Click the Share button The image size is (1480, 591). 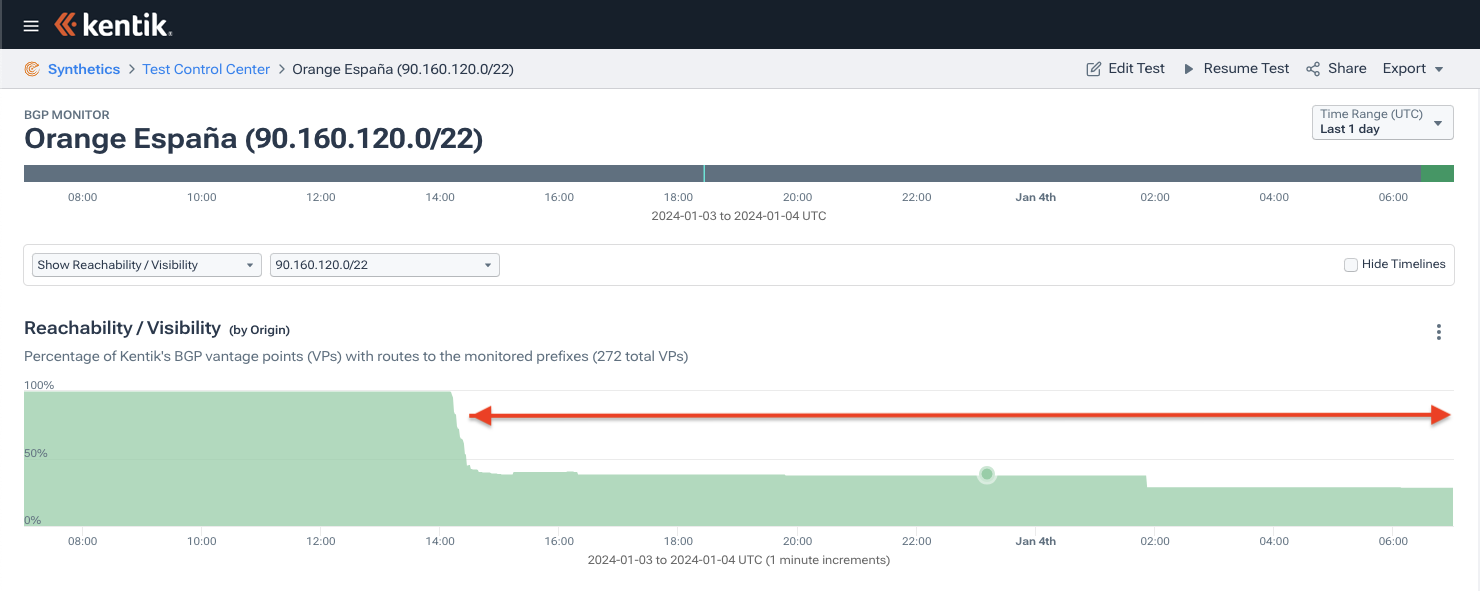coord(1336,69)
